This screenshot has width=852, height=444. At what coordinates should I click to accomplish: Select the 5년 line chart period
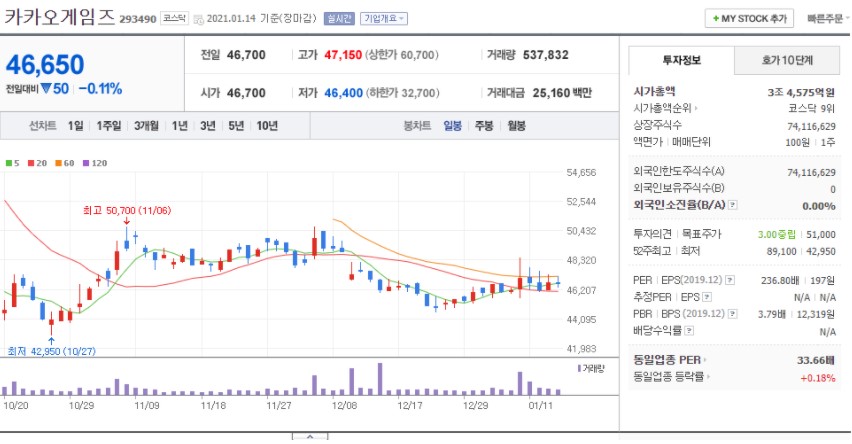point(236,126)
